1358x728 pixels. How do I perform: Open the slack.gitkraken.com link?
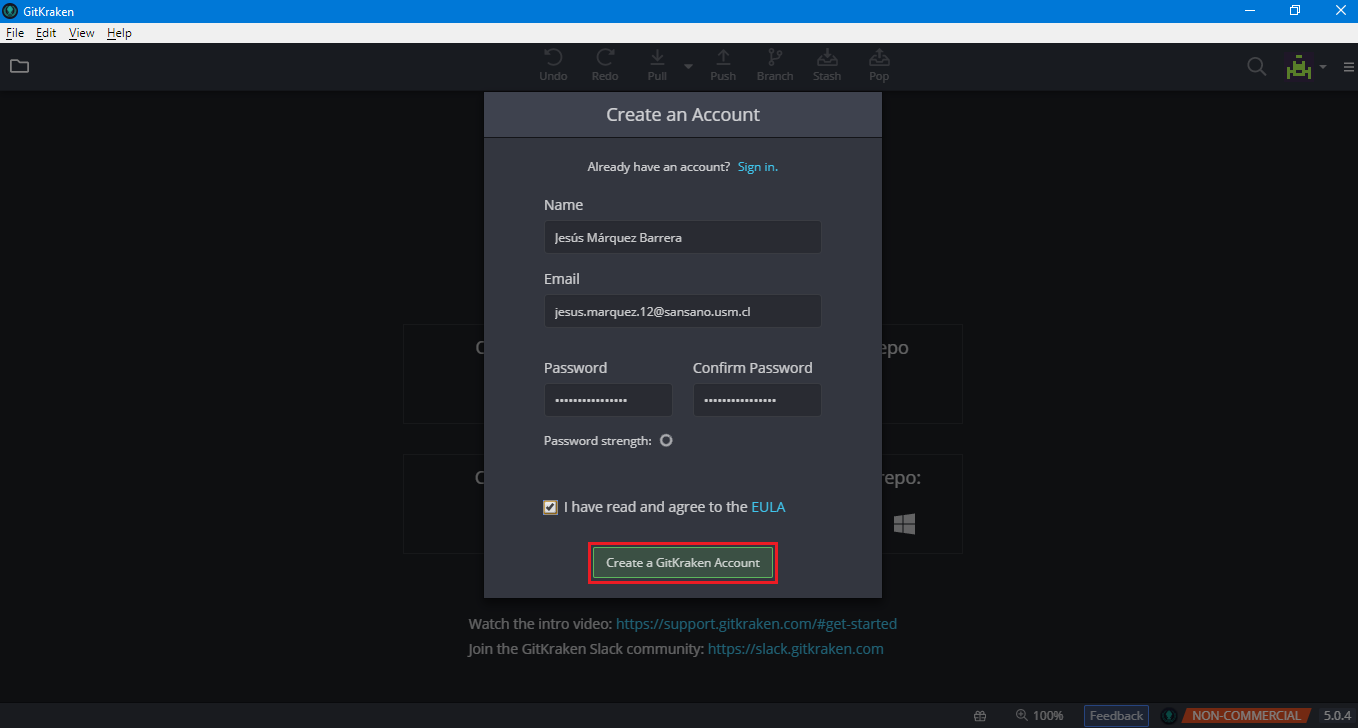(796, 649)
